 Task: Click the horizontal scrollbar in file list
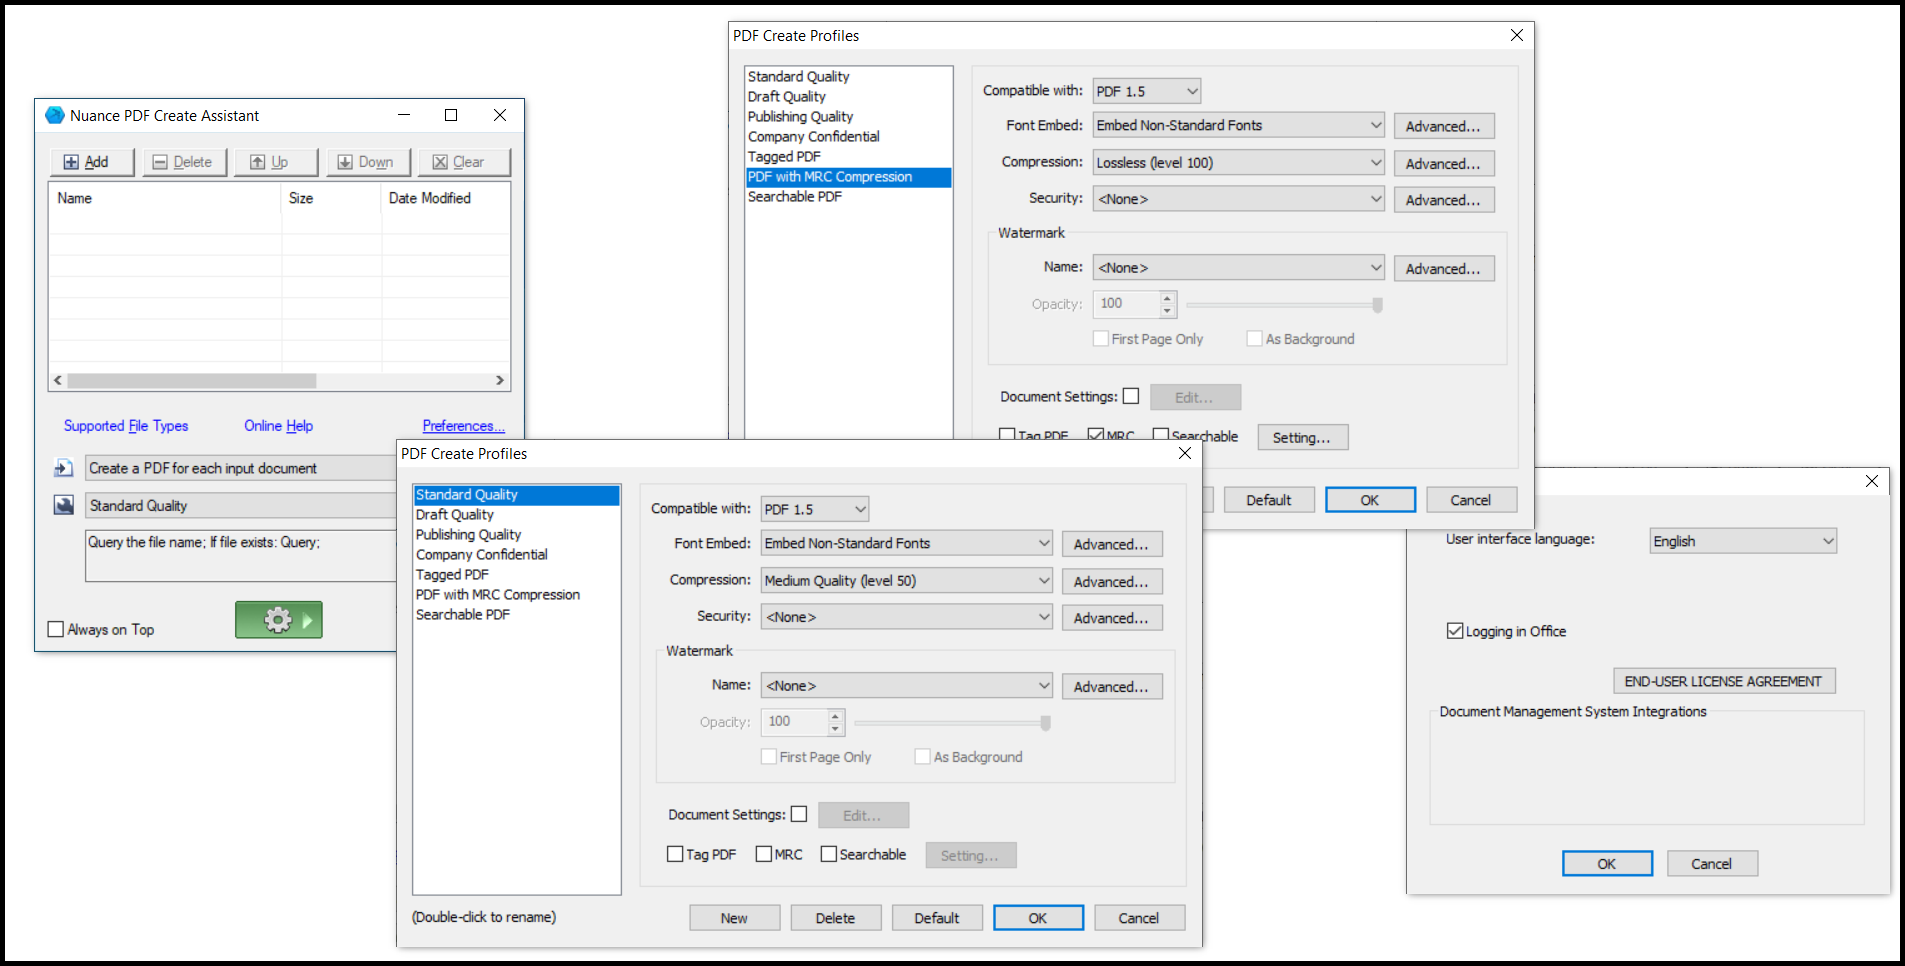(192, 381)
